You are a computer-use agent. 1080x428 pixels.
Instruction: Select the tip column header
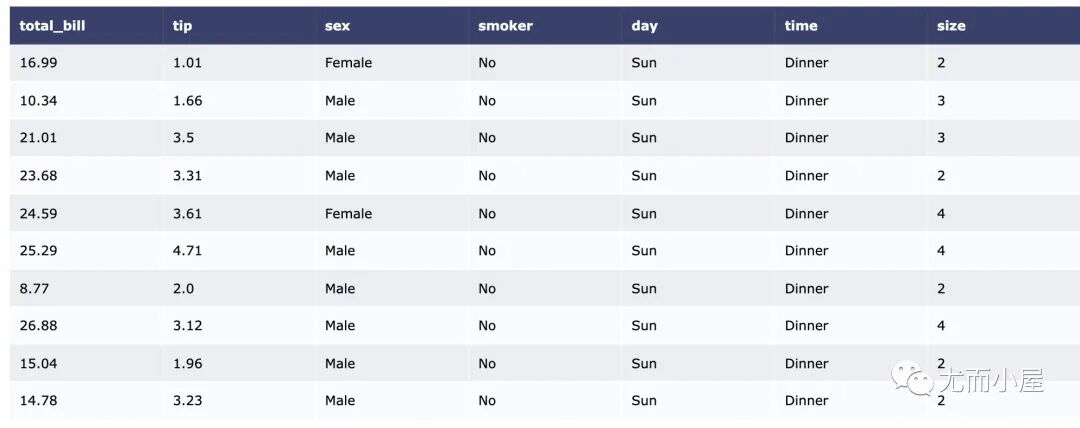point(183,26)
